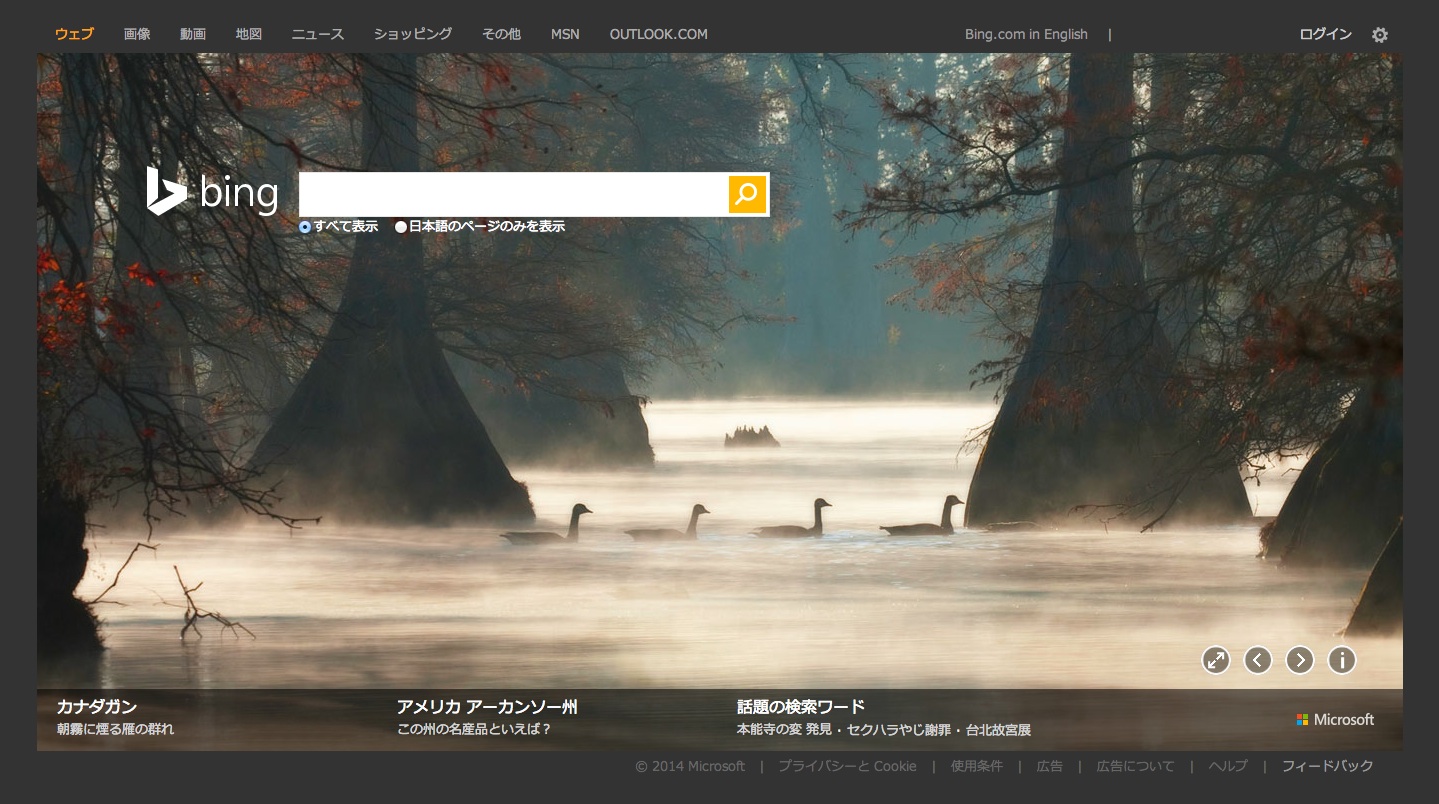The height and width of the screenshot is (804, 1439).
Task: Click inside the Bing search box
Action: pos(512,194)
